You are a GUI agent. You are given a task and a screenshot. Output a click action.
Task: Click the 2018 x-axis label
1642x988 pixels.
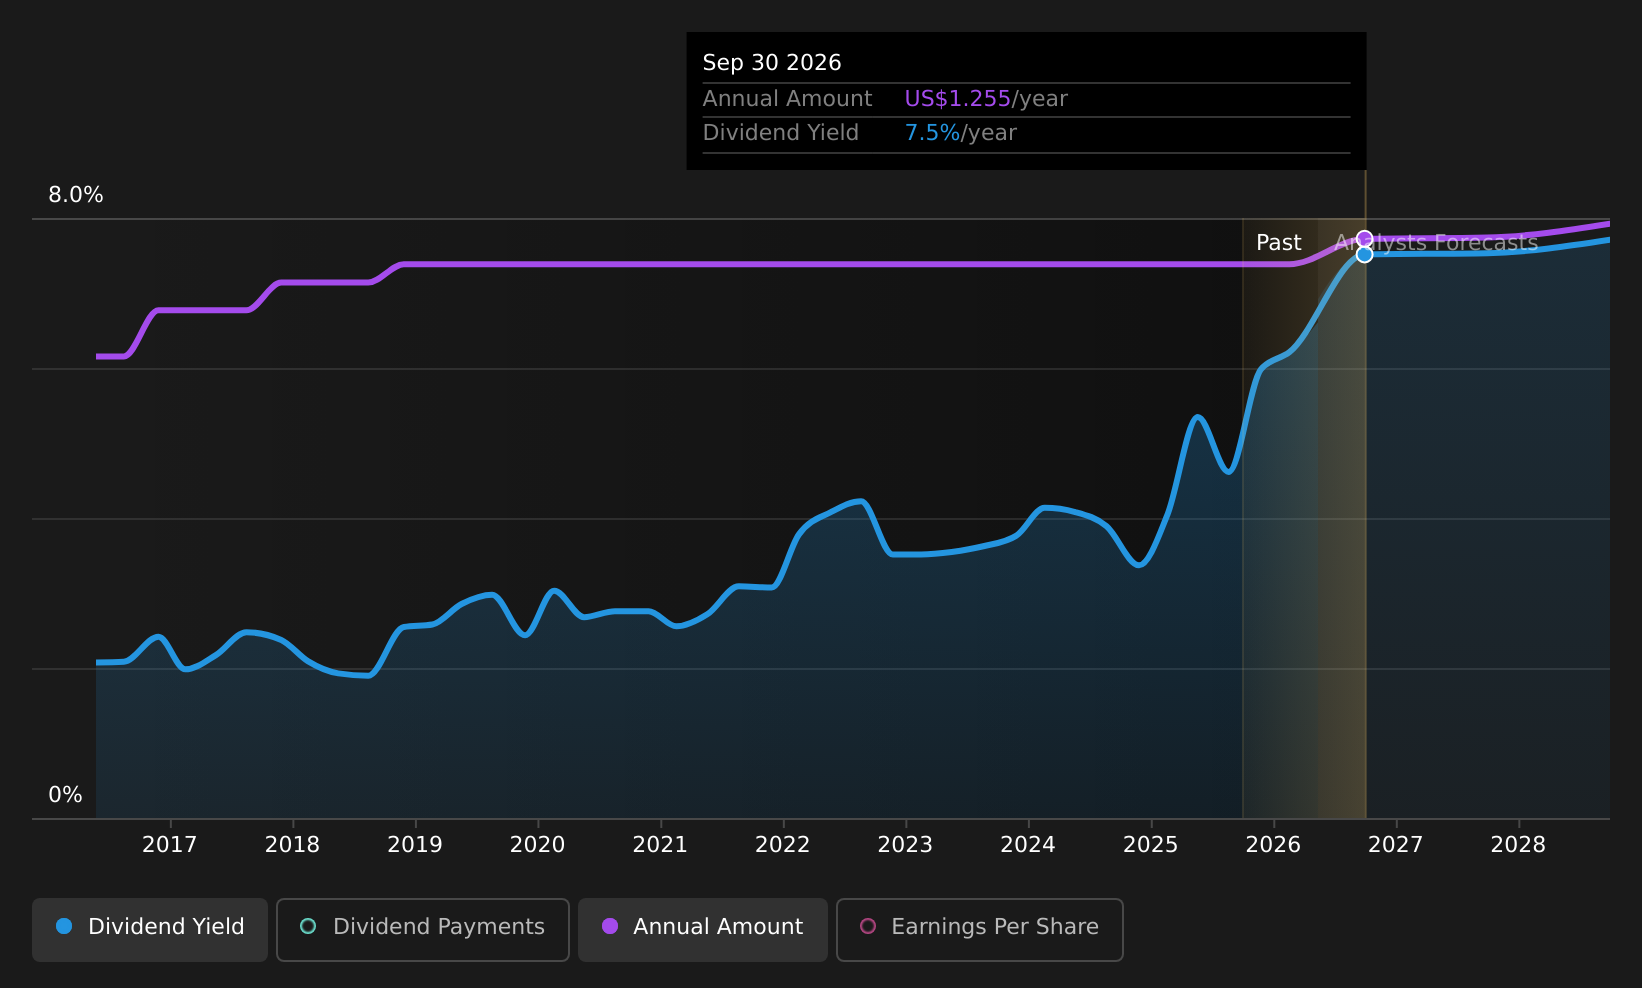[x=292, y=845]
